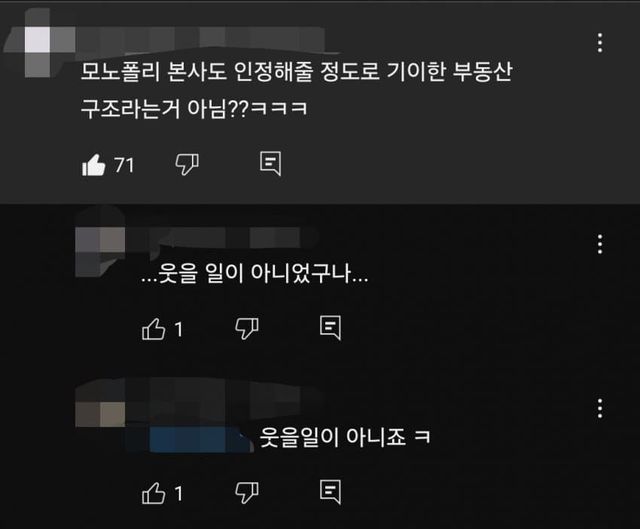Viewport: 640px width, 529px height.
Task: Open three-dot menu of the top comment
Action: 600,43
